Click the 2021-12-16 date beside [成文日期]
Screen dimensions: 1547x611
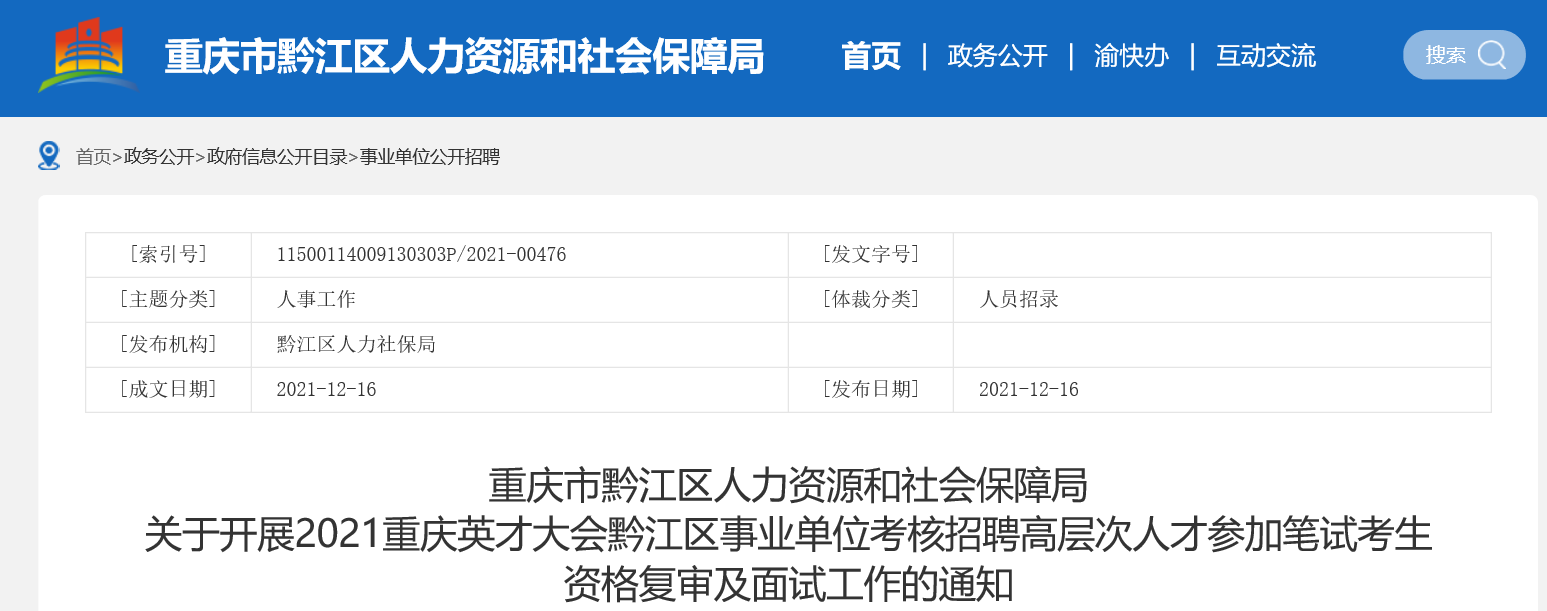[x=326, y=390]
